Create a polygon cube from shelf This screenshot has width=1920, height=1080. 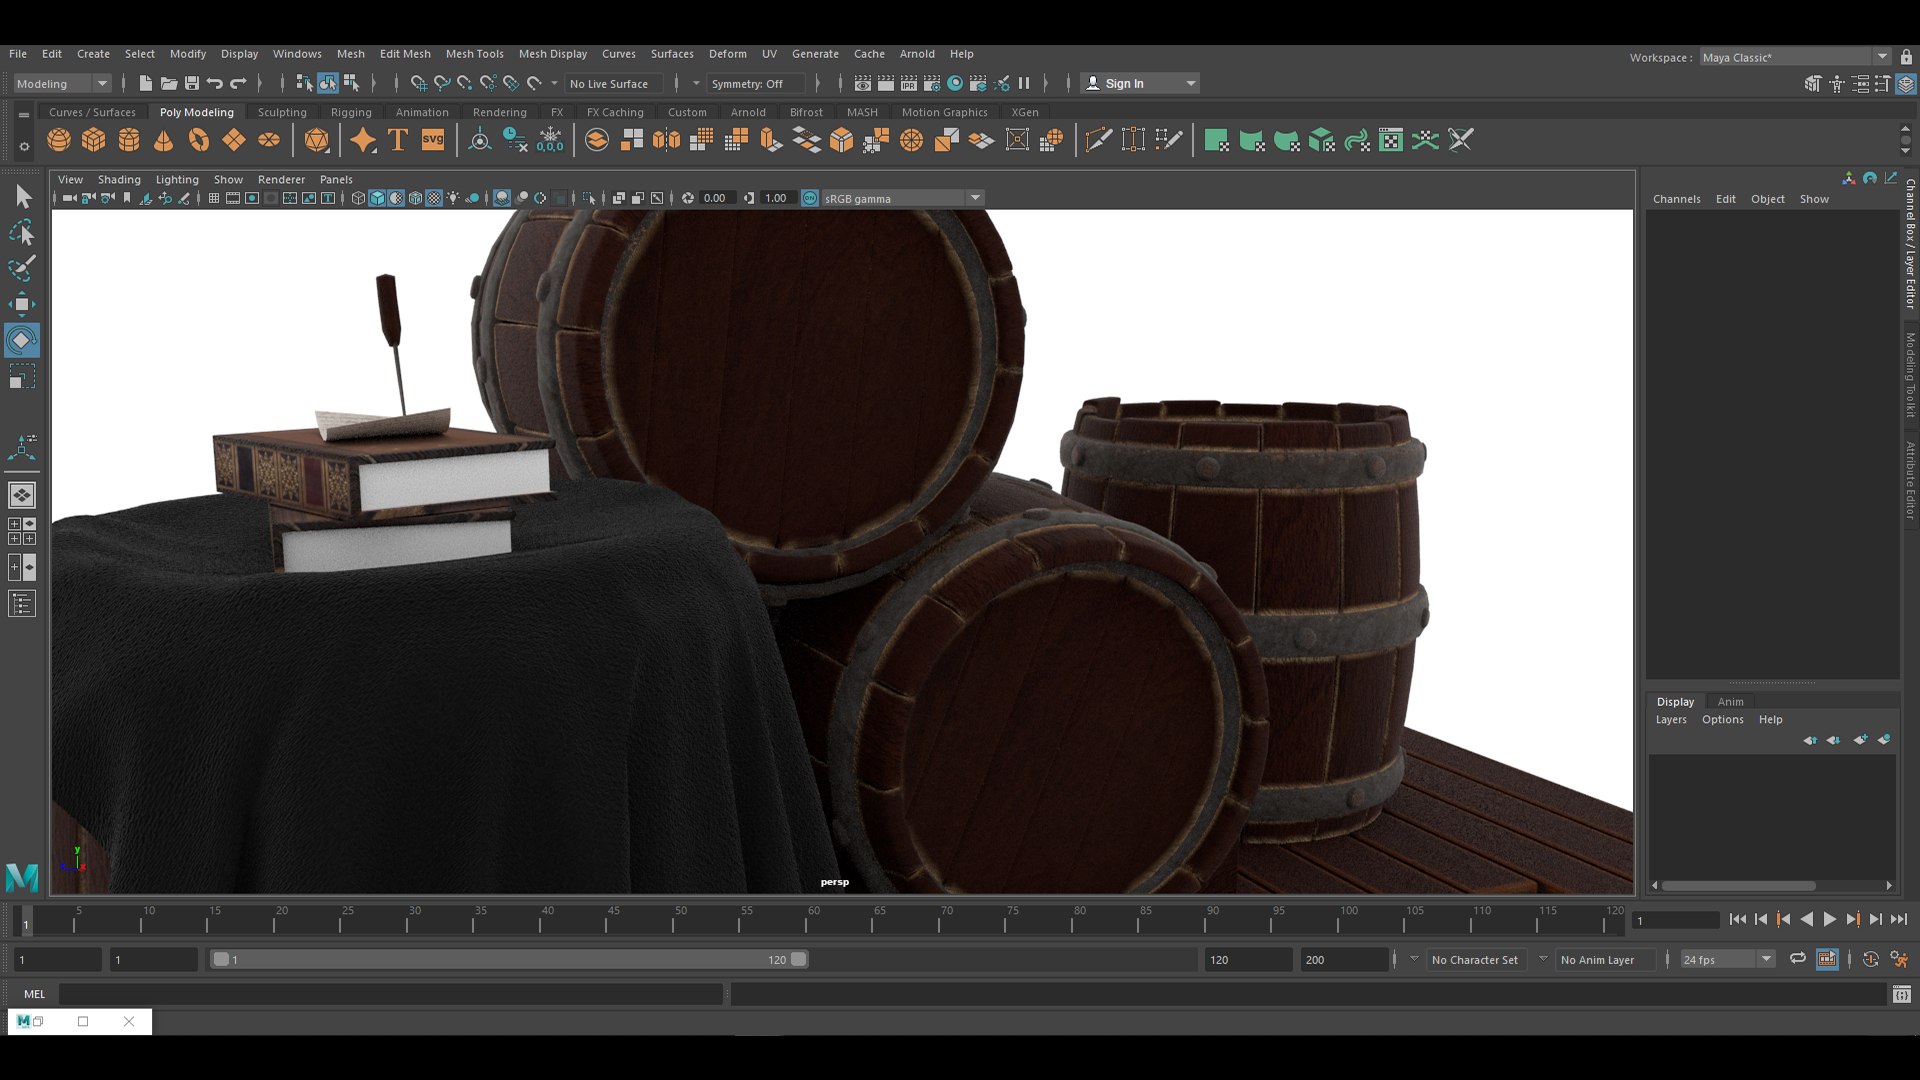[x=94, y=140]
